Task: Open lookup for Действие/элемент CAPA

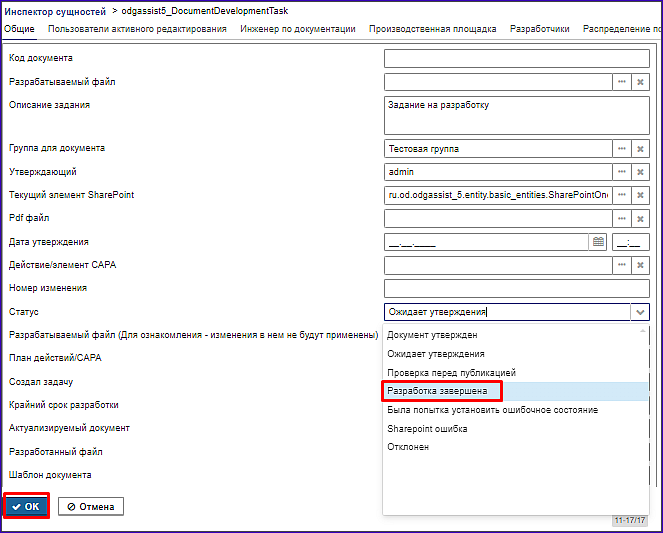Action: 622,265
